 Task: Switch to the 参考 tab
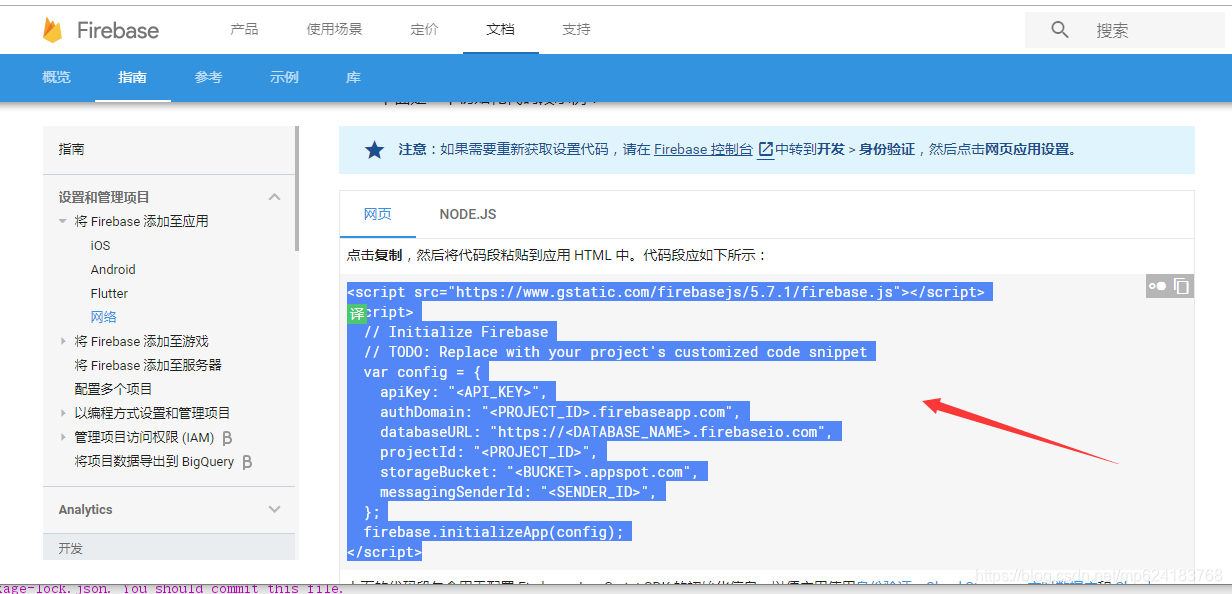coord(208,77)
